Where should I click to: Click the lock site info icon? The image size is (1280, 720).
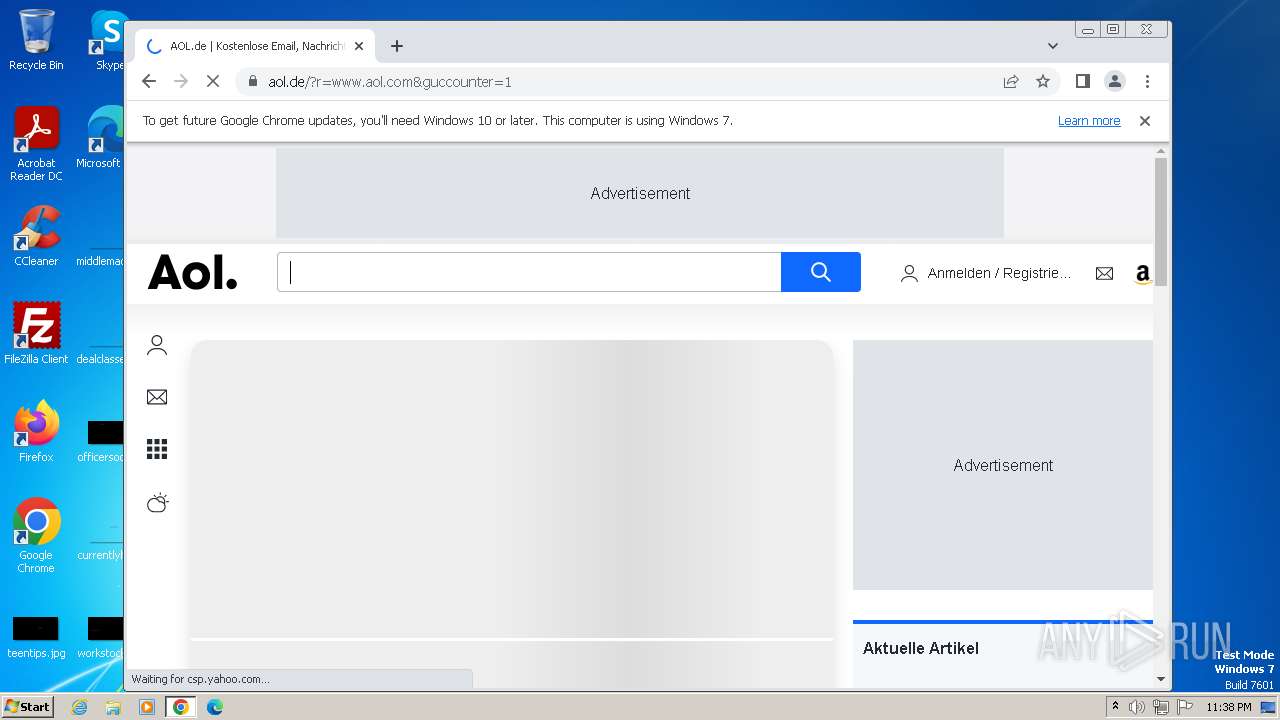253,81
